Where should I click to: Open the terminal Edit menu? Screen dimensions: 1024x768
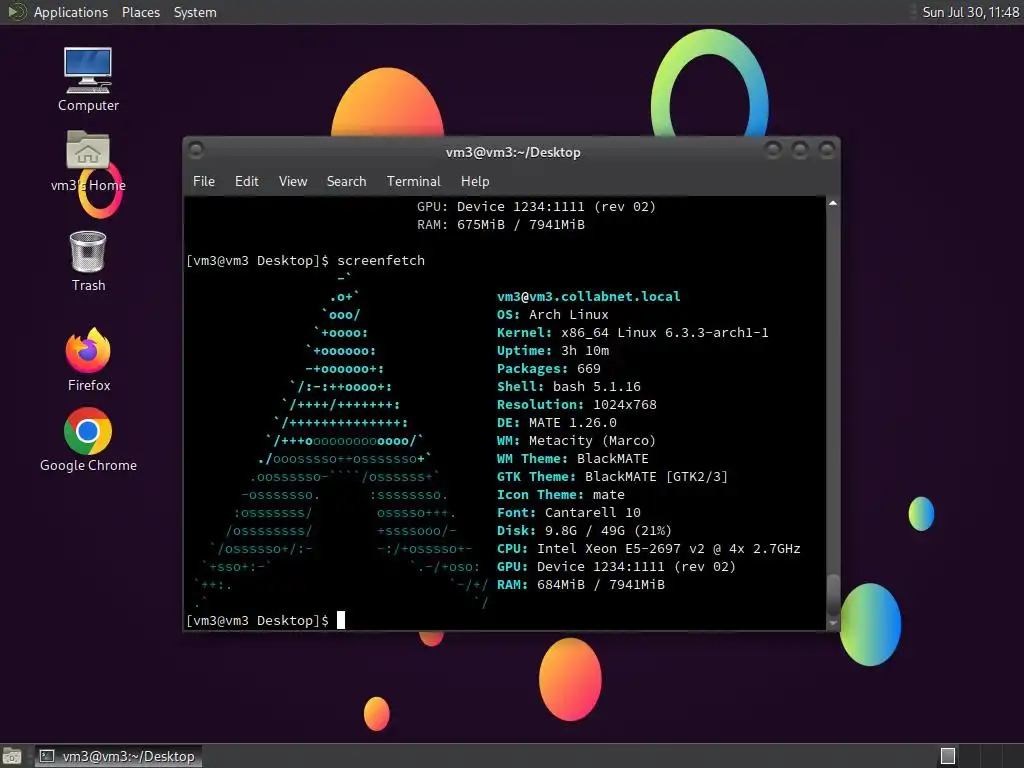[246, 182]
